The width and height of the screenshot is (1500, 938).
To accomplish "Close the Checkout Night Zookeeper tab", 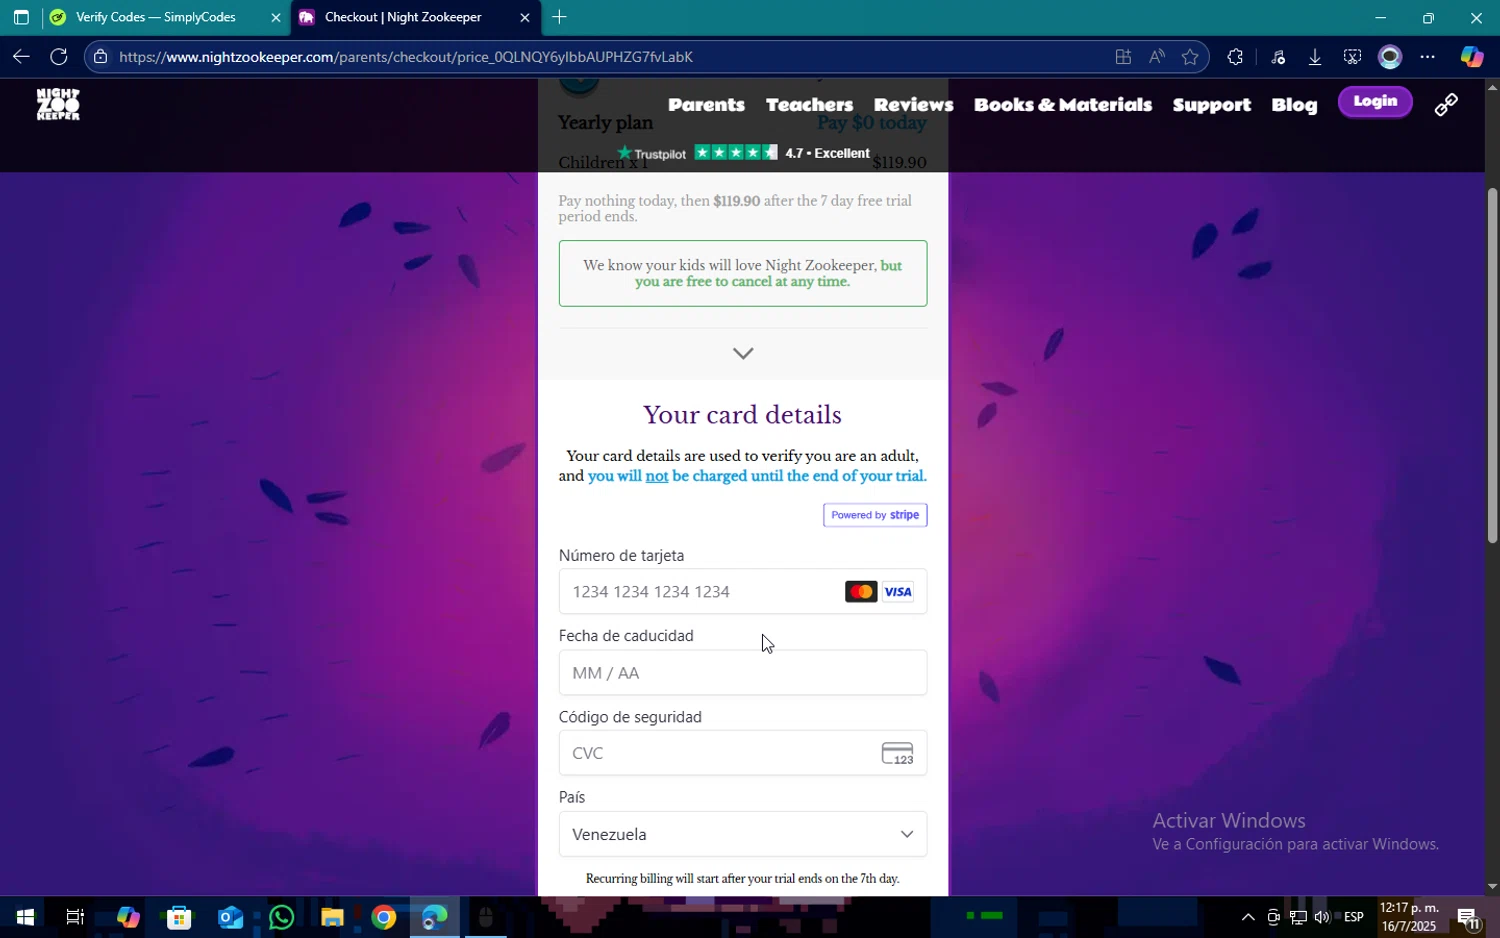I will 525,17.
